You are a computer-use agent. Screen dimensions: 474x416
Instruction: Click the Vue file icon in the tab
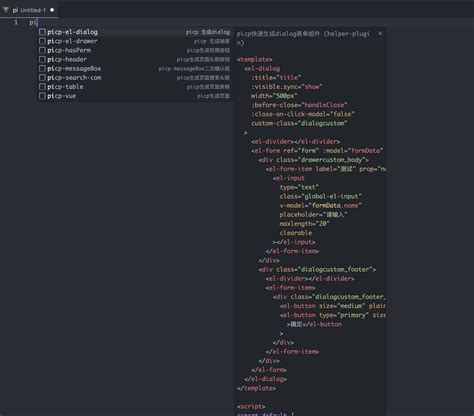6,10
